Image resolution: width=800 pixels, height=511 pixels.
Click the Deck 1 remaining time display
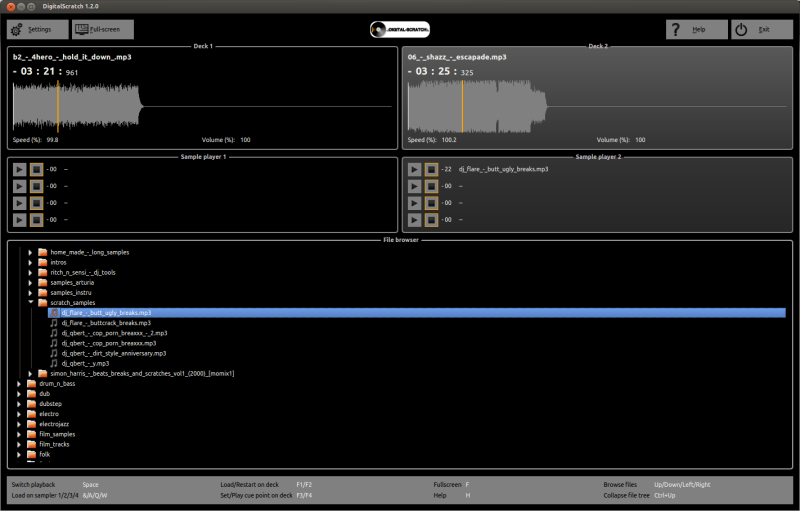pos(45,71)
